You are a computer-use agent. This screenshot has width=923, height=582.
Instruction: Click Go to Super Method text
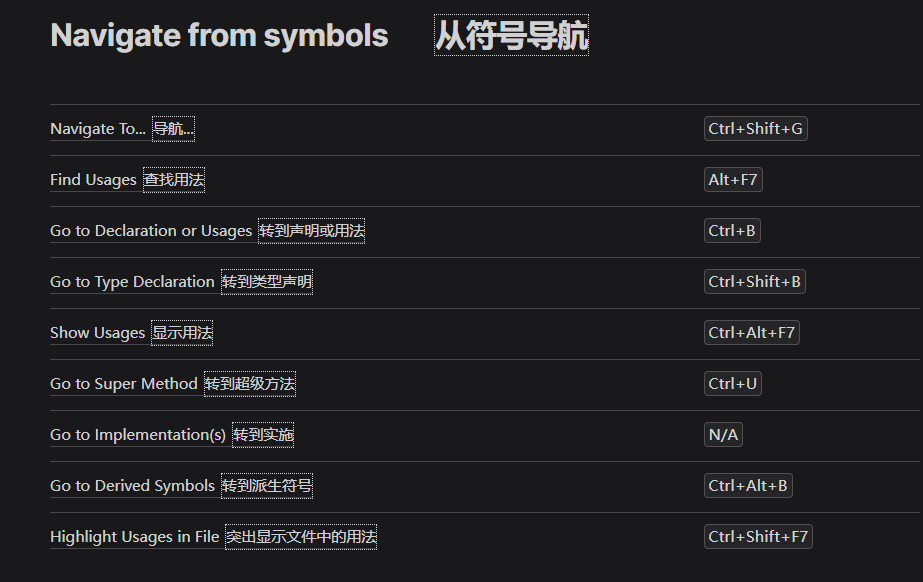coord(124,384)
